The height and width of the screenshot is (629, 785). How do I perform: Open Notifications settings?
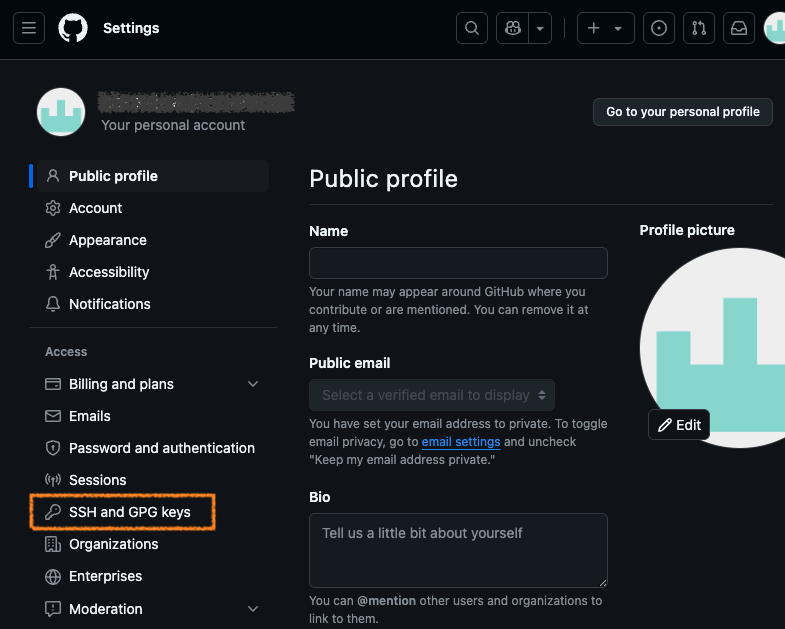click(153, 304)
